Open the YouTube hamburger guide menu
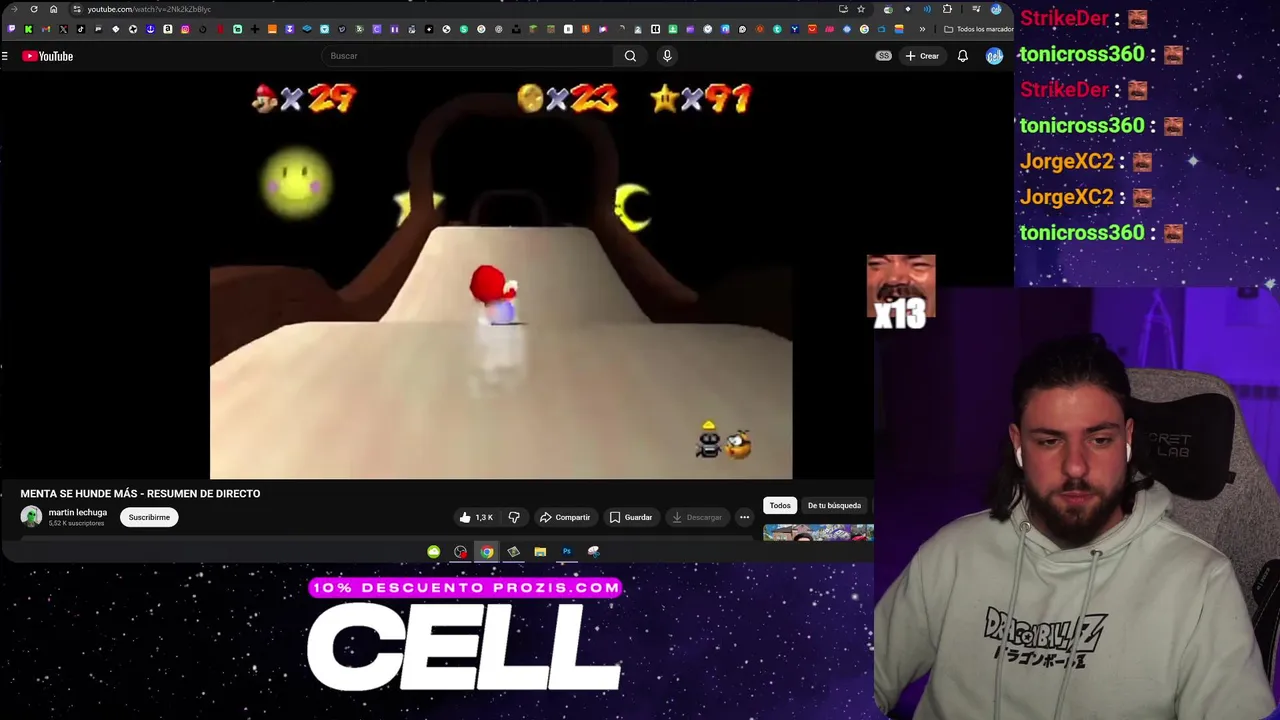Screen dimensions: 1280x720 tap(5, 56)
